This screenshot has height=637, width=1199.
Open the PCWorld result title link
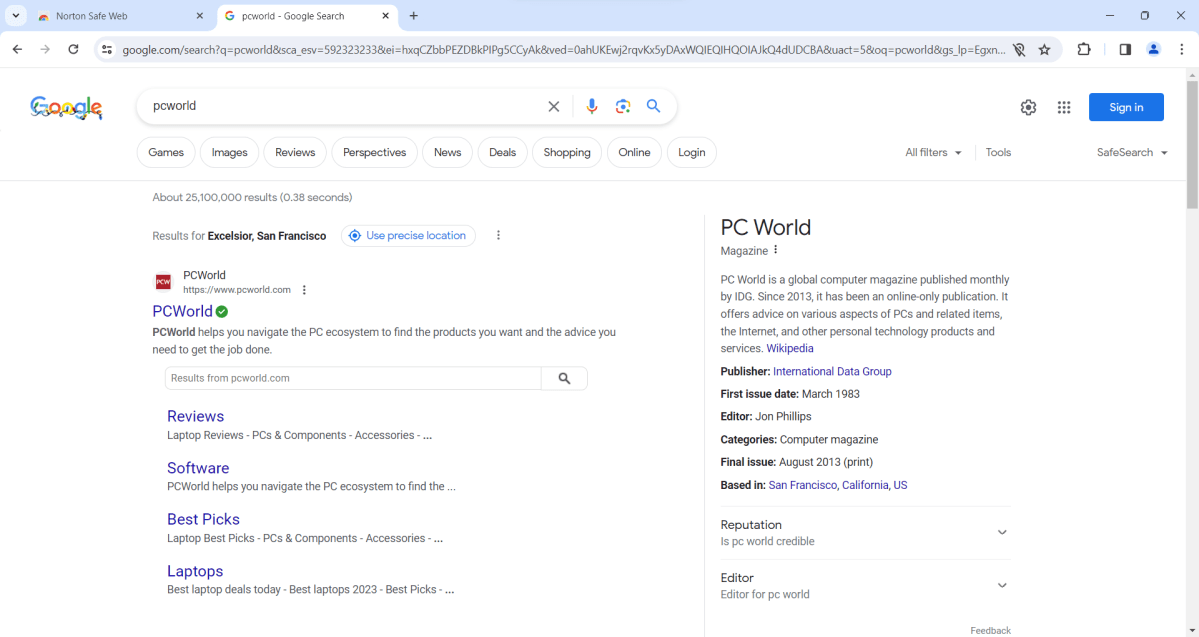point(182,311)
